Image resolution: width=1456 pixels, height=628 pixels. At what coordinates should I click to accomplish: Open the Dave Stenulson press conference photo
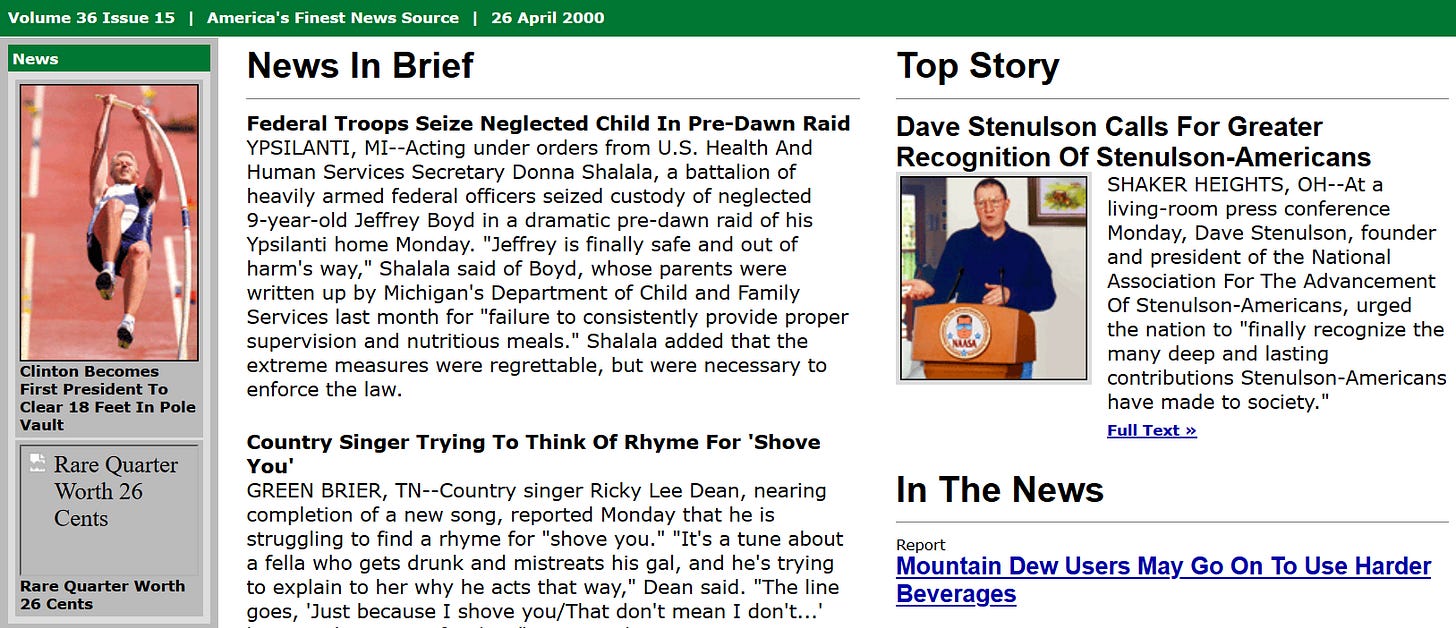[x=995, y=278]
